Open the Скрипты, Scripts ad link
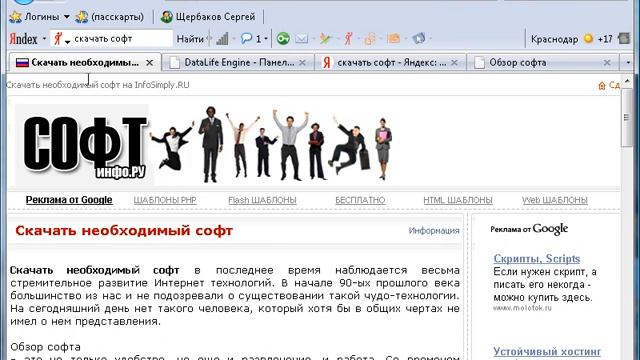Screen dimensions: 640x360 tap(537, 259)
